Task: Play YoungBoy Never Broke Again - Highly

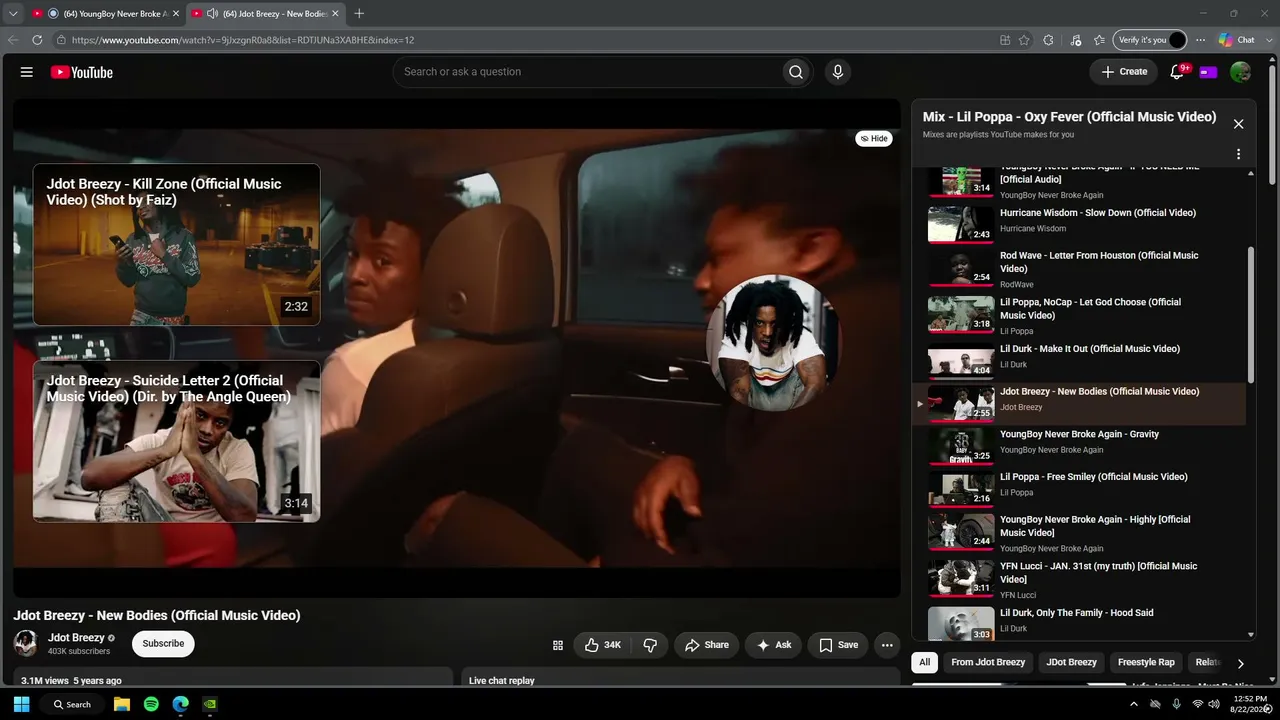Action: point(1078,532)
